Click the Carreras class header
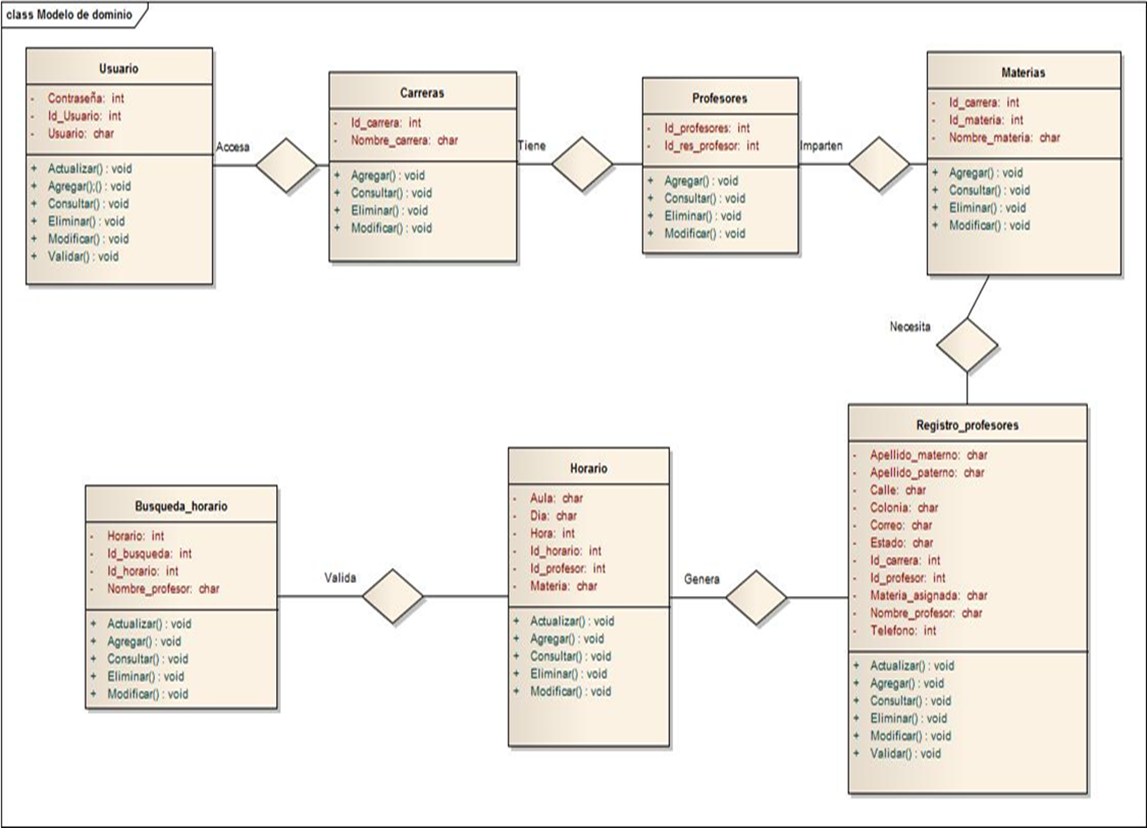 423,93
